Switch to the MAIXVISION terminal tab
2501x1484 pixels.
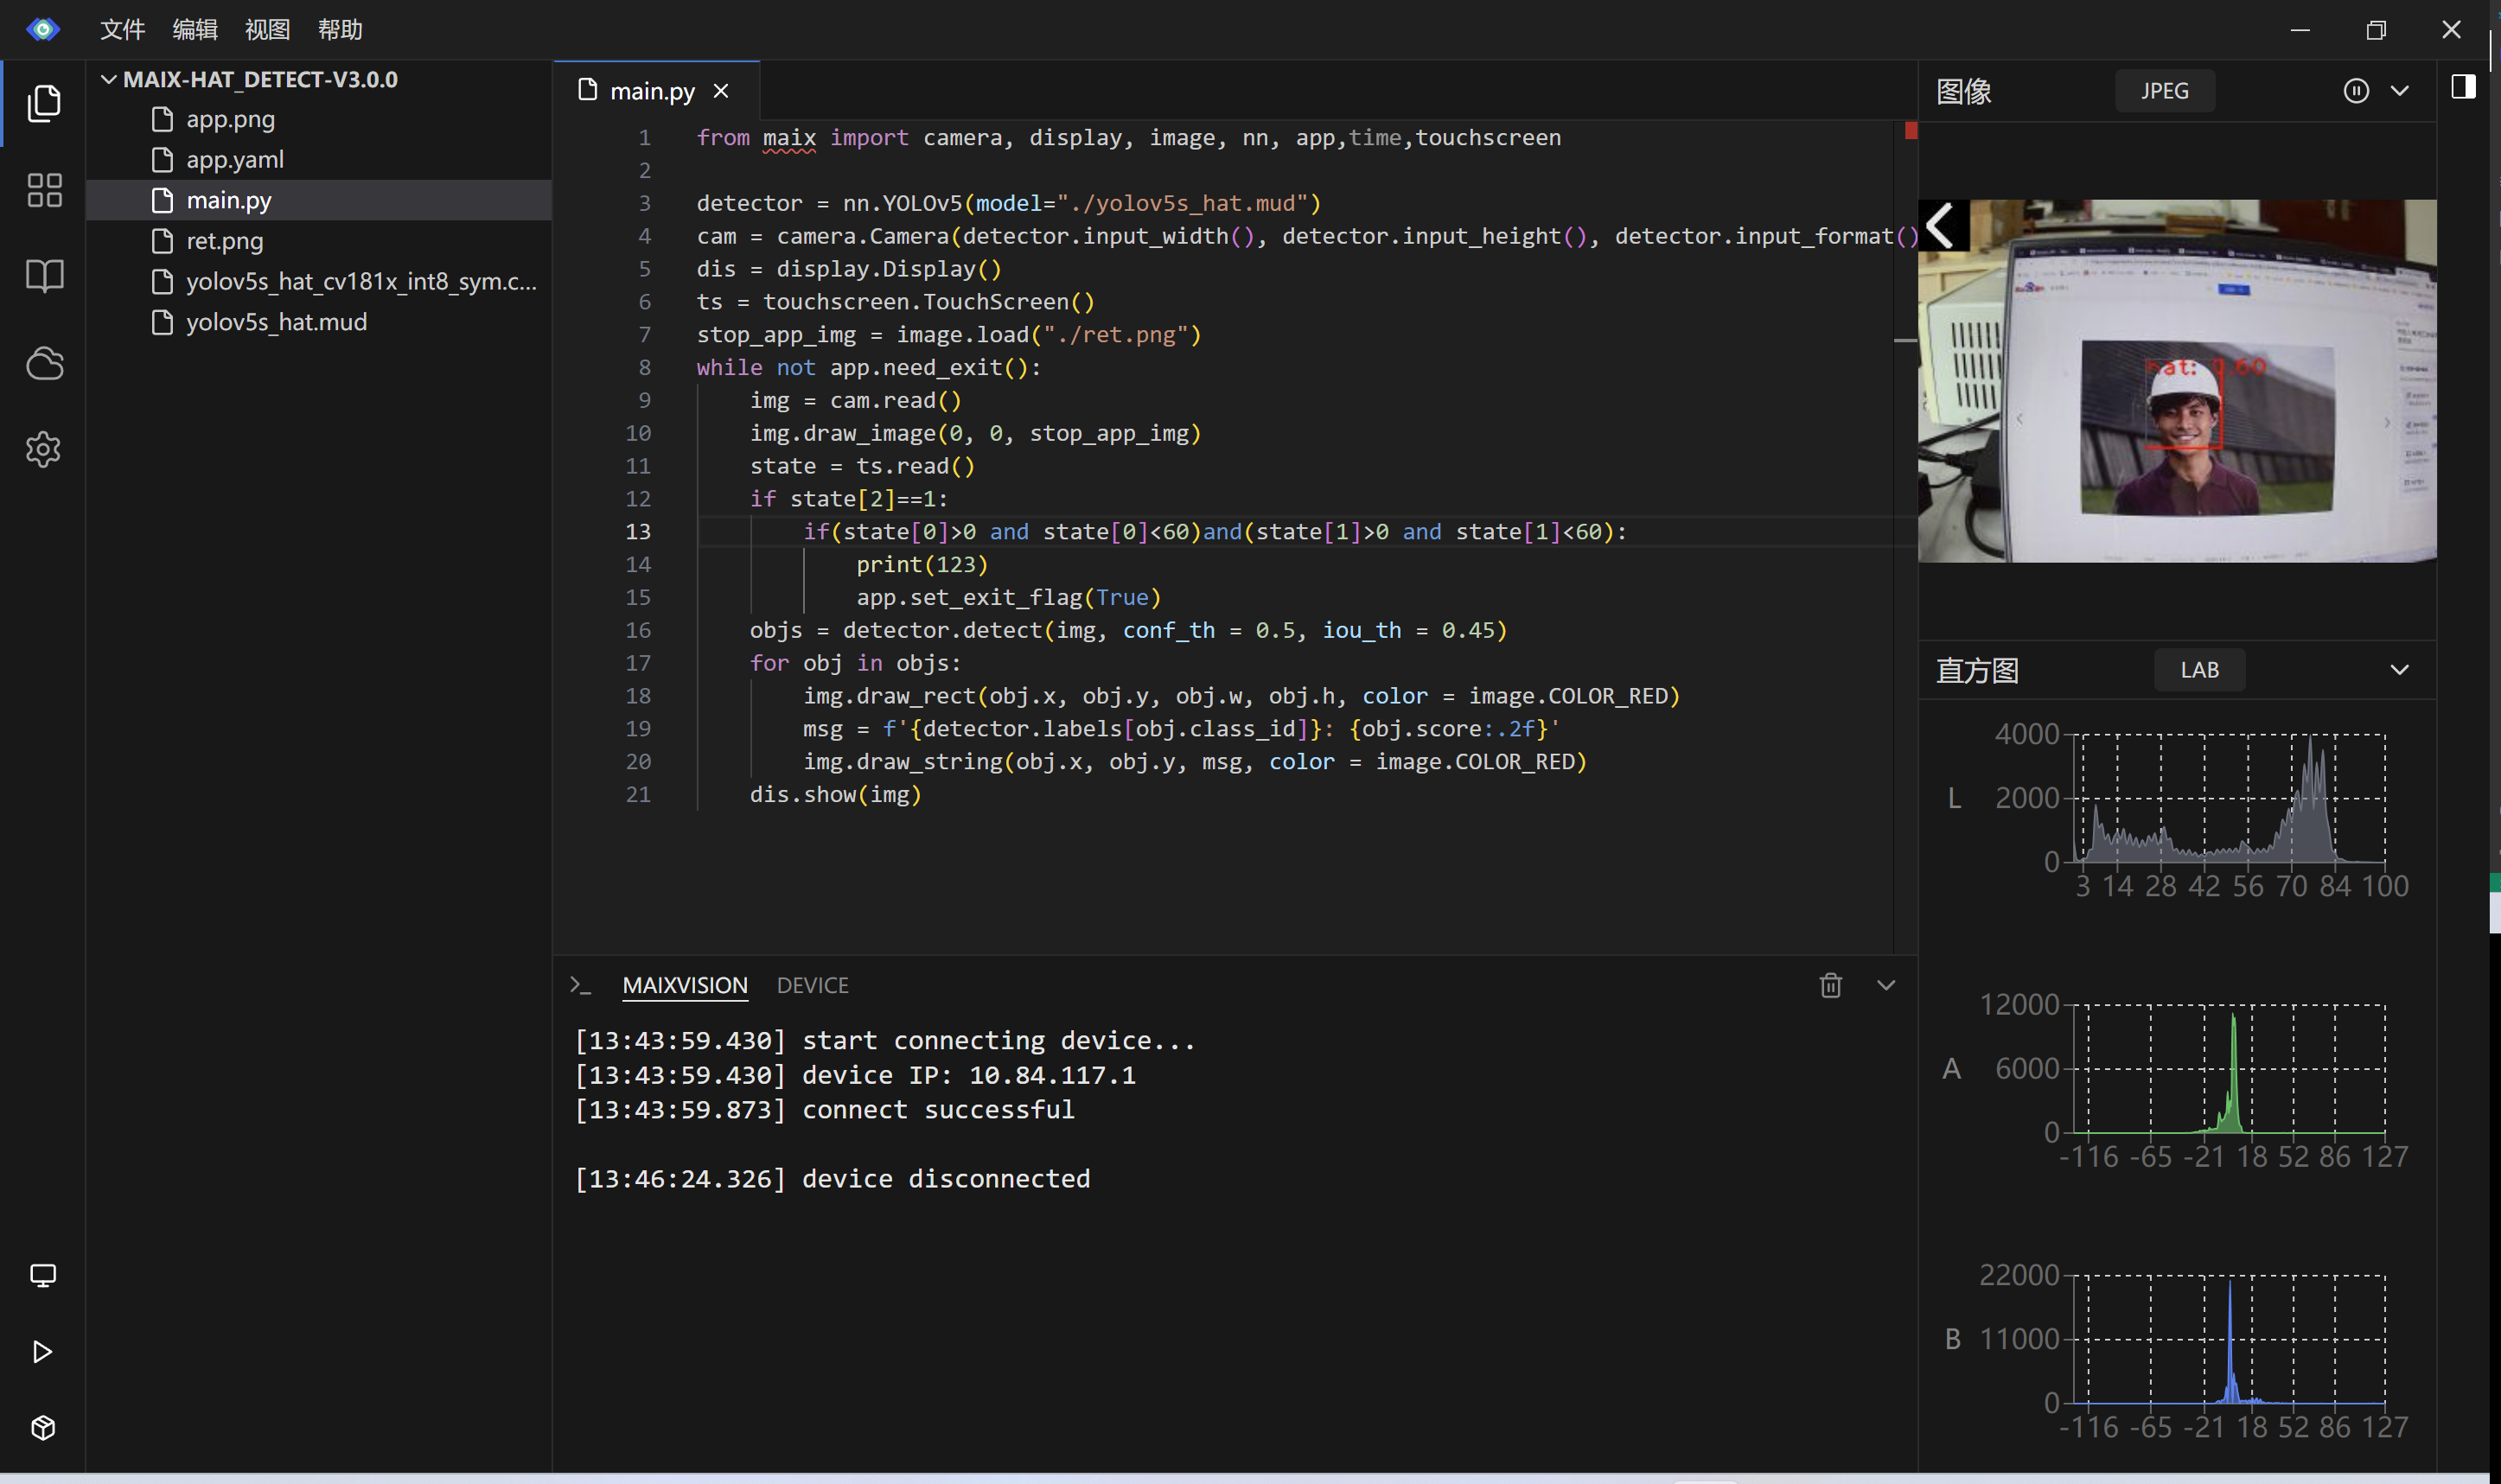(x=685, y=985)
